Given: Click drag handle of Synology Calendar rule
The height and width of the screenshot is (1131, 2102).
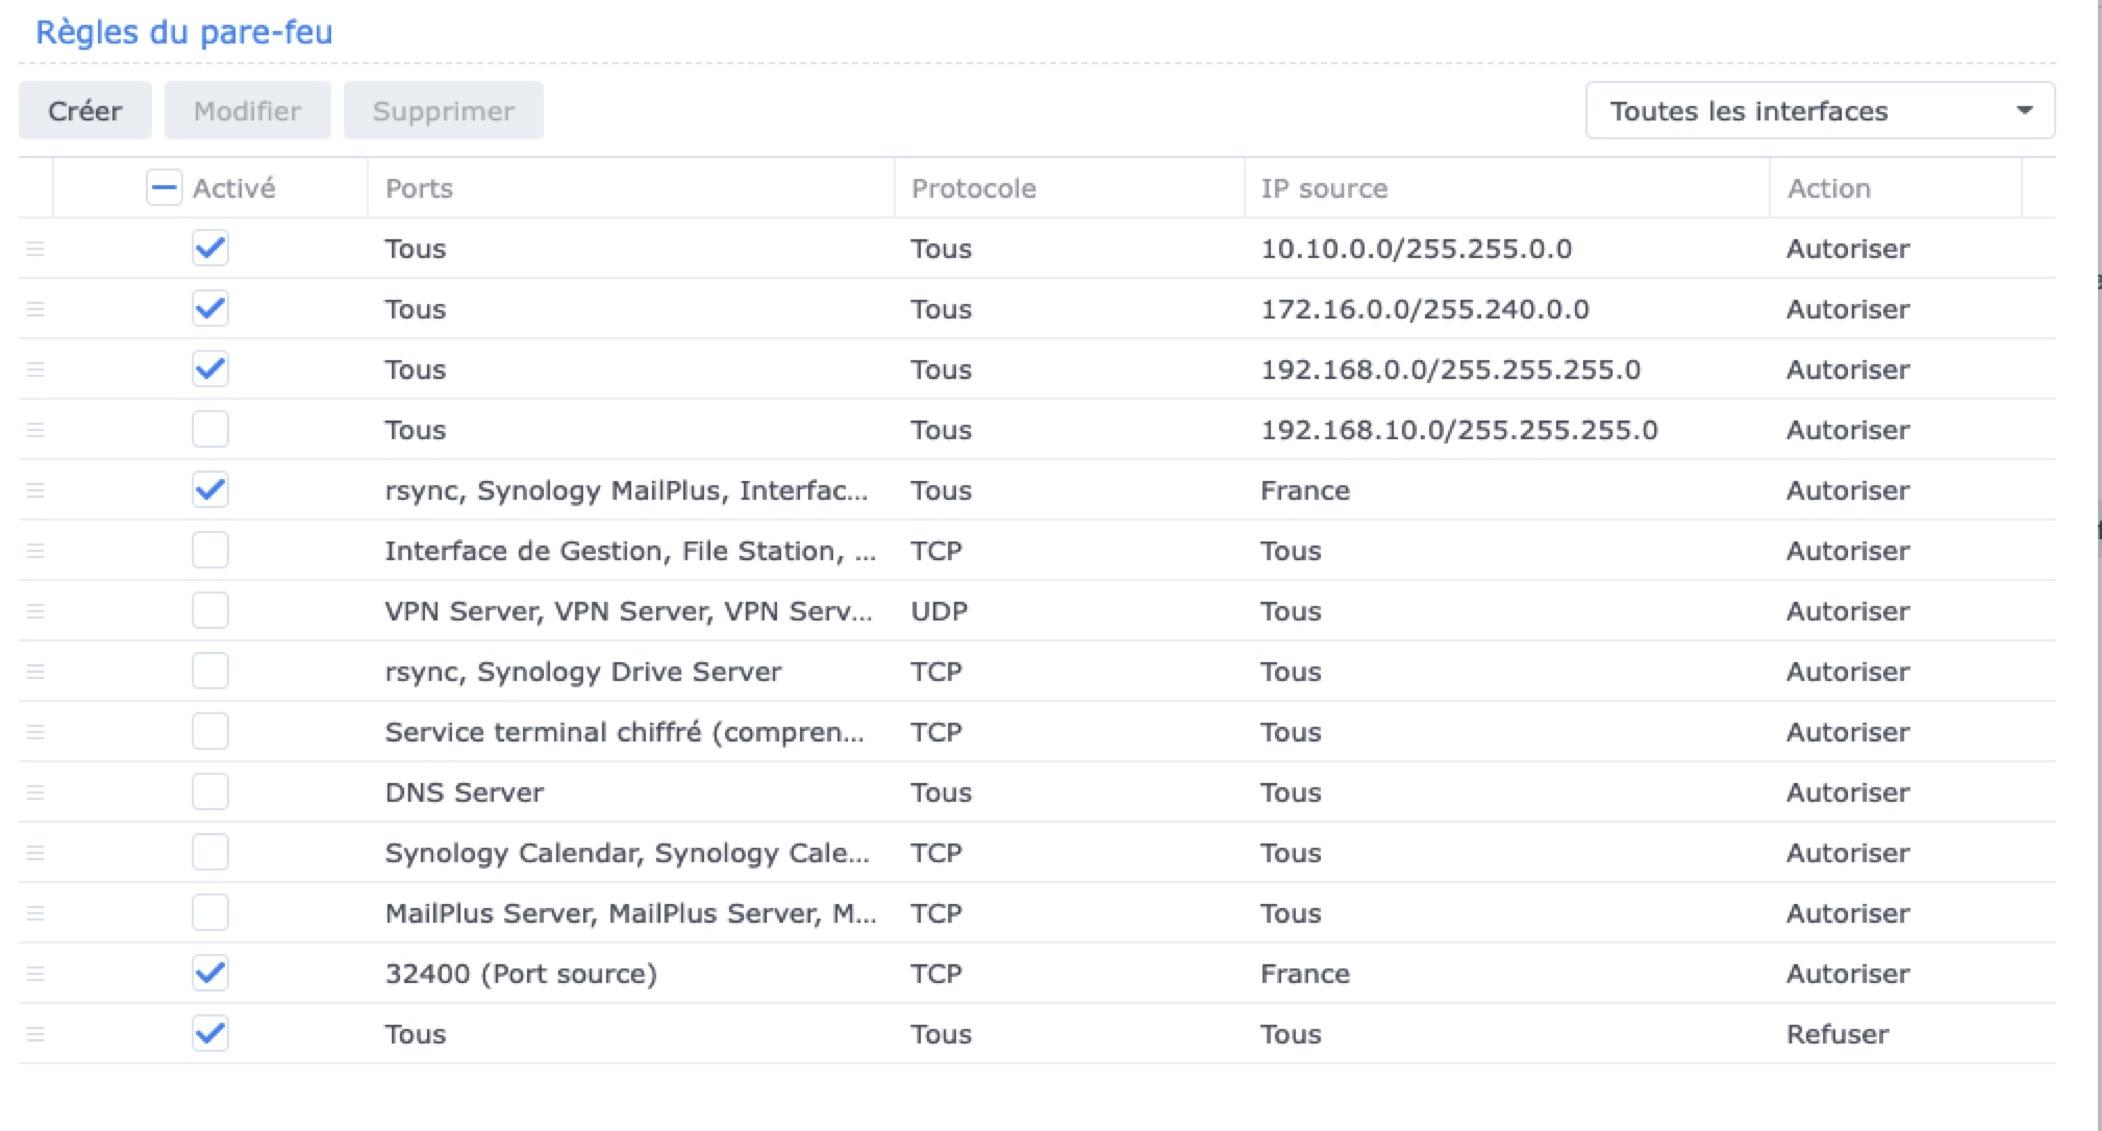Looking at the screenshot, I should [x=35, y=853].
